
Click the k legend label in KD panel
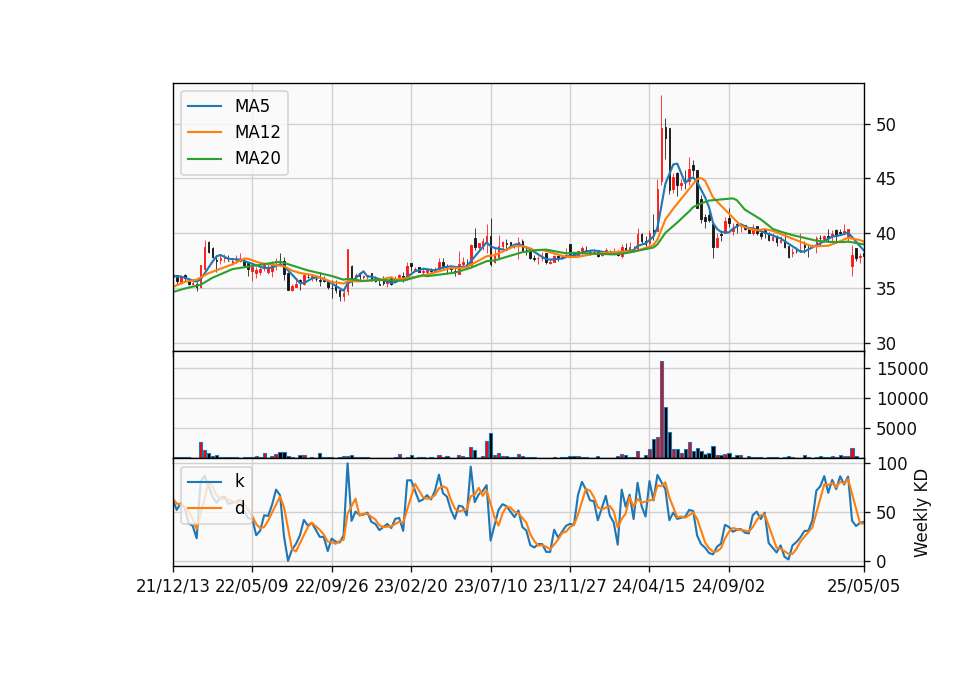pyautogui.click(x=239, y=481)
